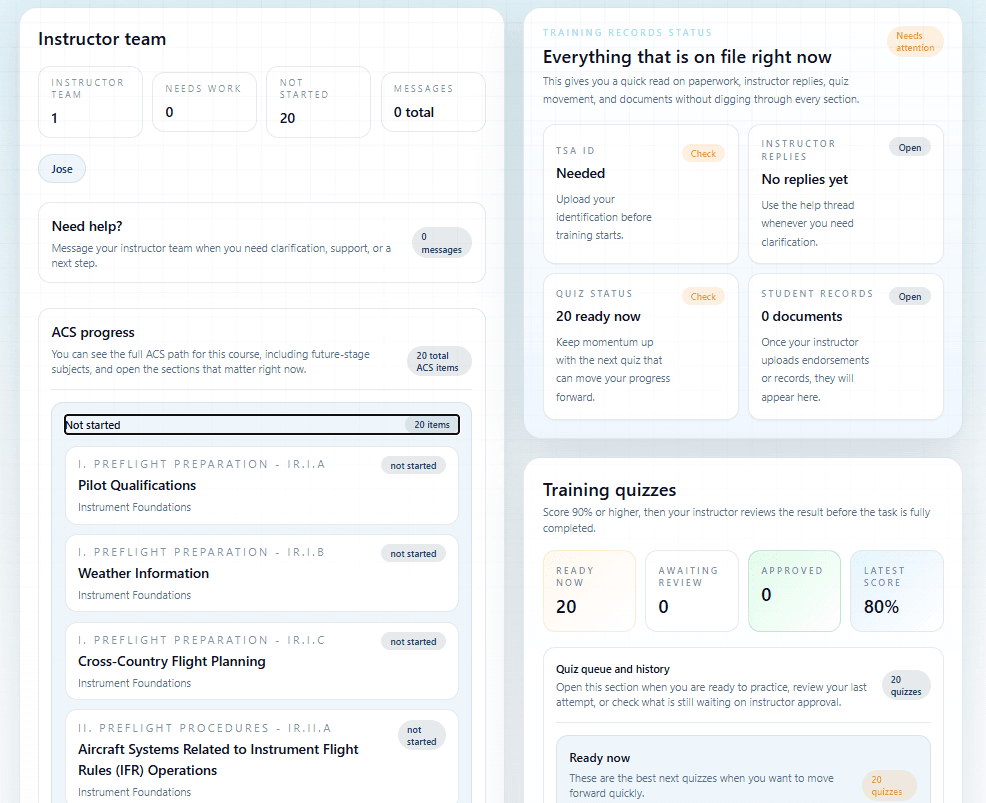This screenshot has height=803, width=986.
Task: Click the Instructor Team 1 stat tile
Action: (91, 102)
